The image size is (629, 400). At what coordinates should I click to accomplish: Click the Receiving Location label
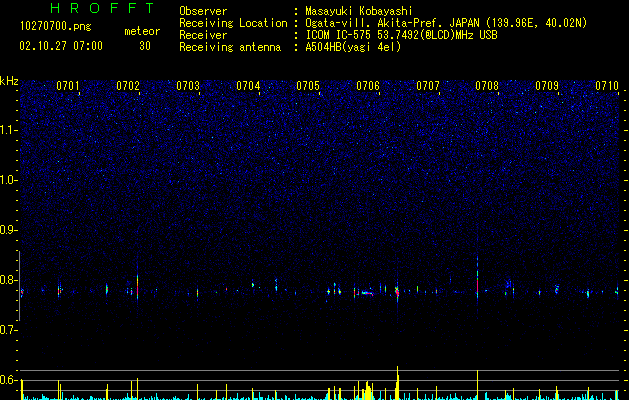pyautogui.click(x=233, y=23)
